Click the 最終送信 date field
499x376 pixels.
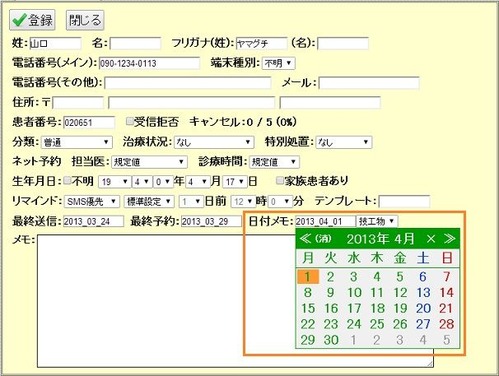point(93,221)
